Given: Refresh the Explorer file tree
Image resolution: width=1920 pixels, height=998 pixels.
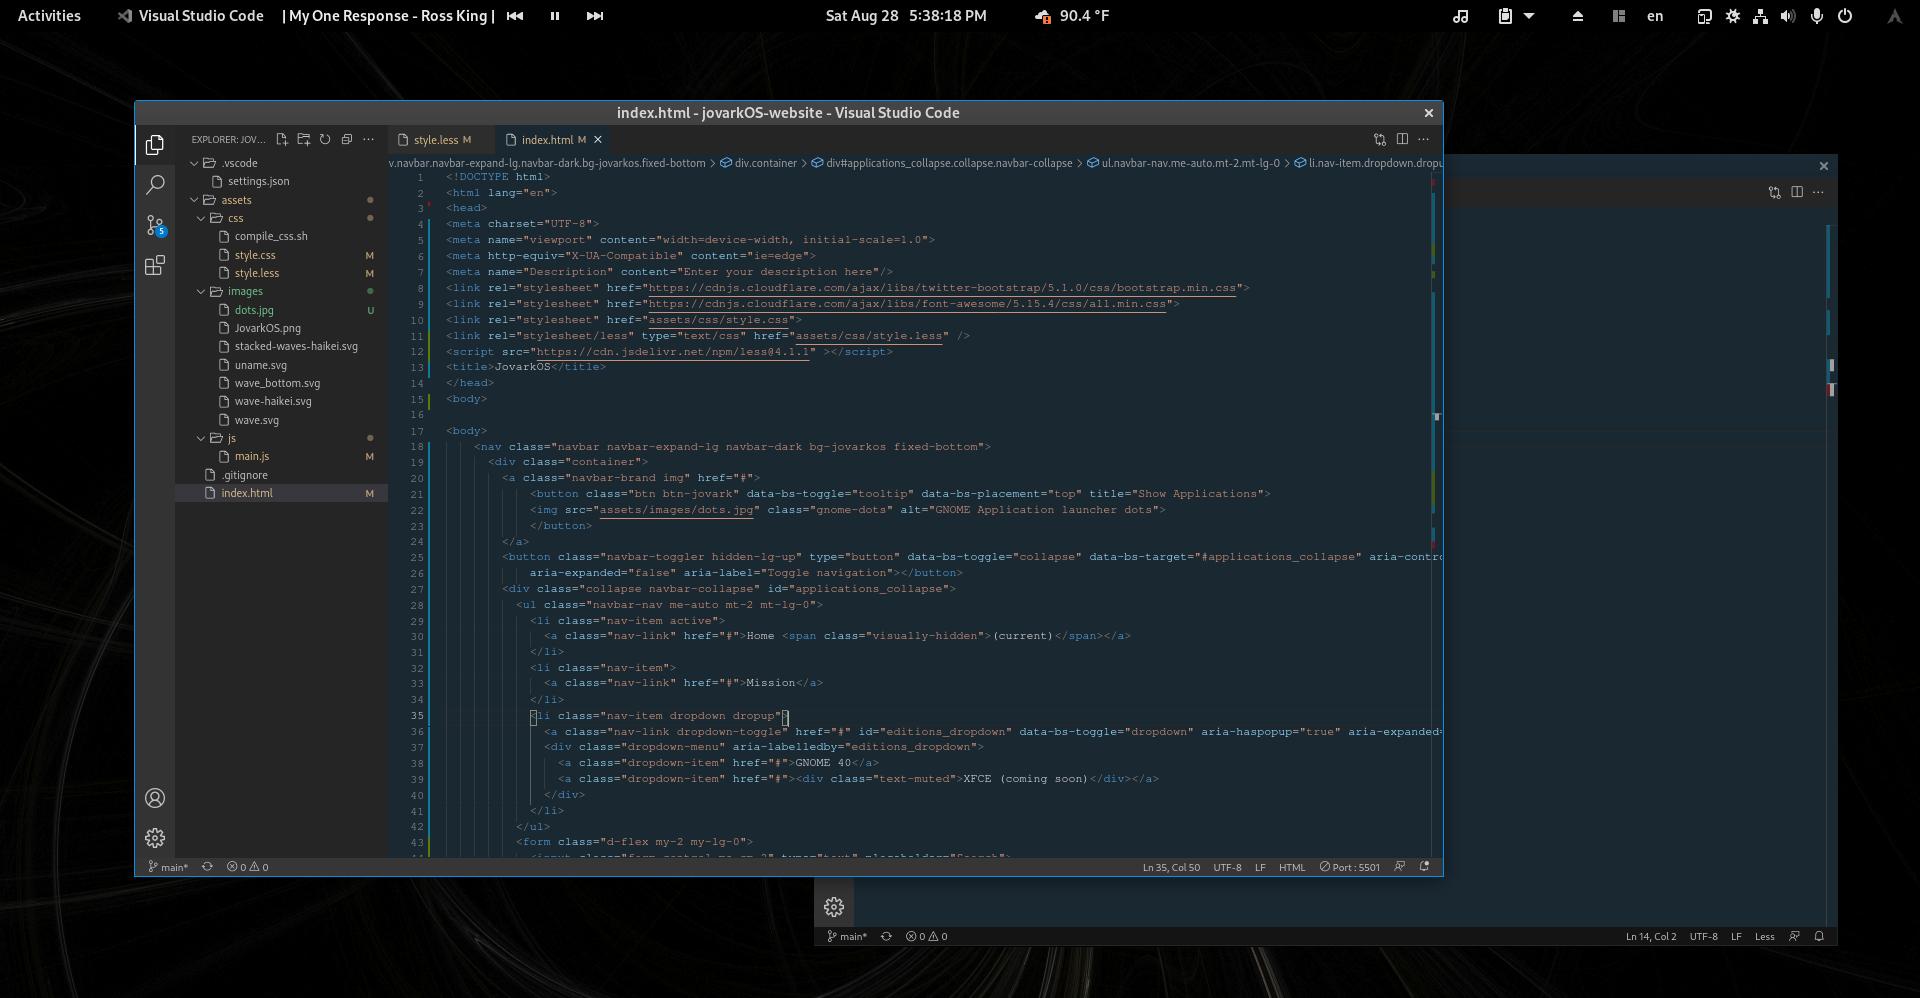Looking at the screenshot, I should coord(325,140).
